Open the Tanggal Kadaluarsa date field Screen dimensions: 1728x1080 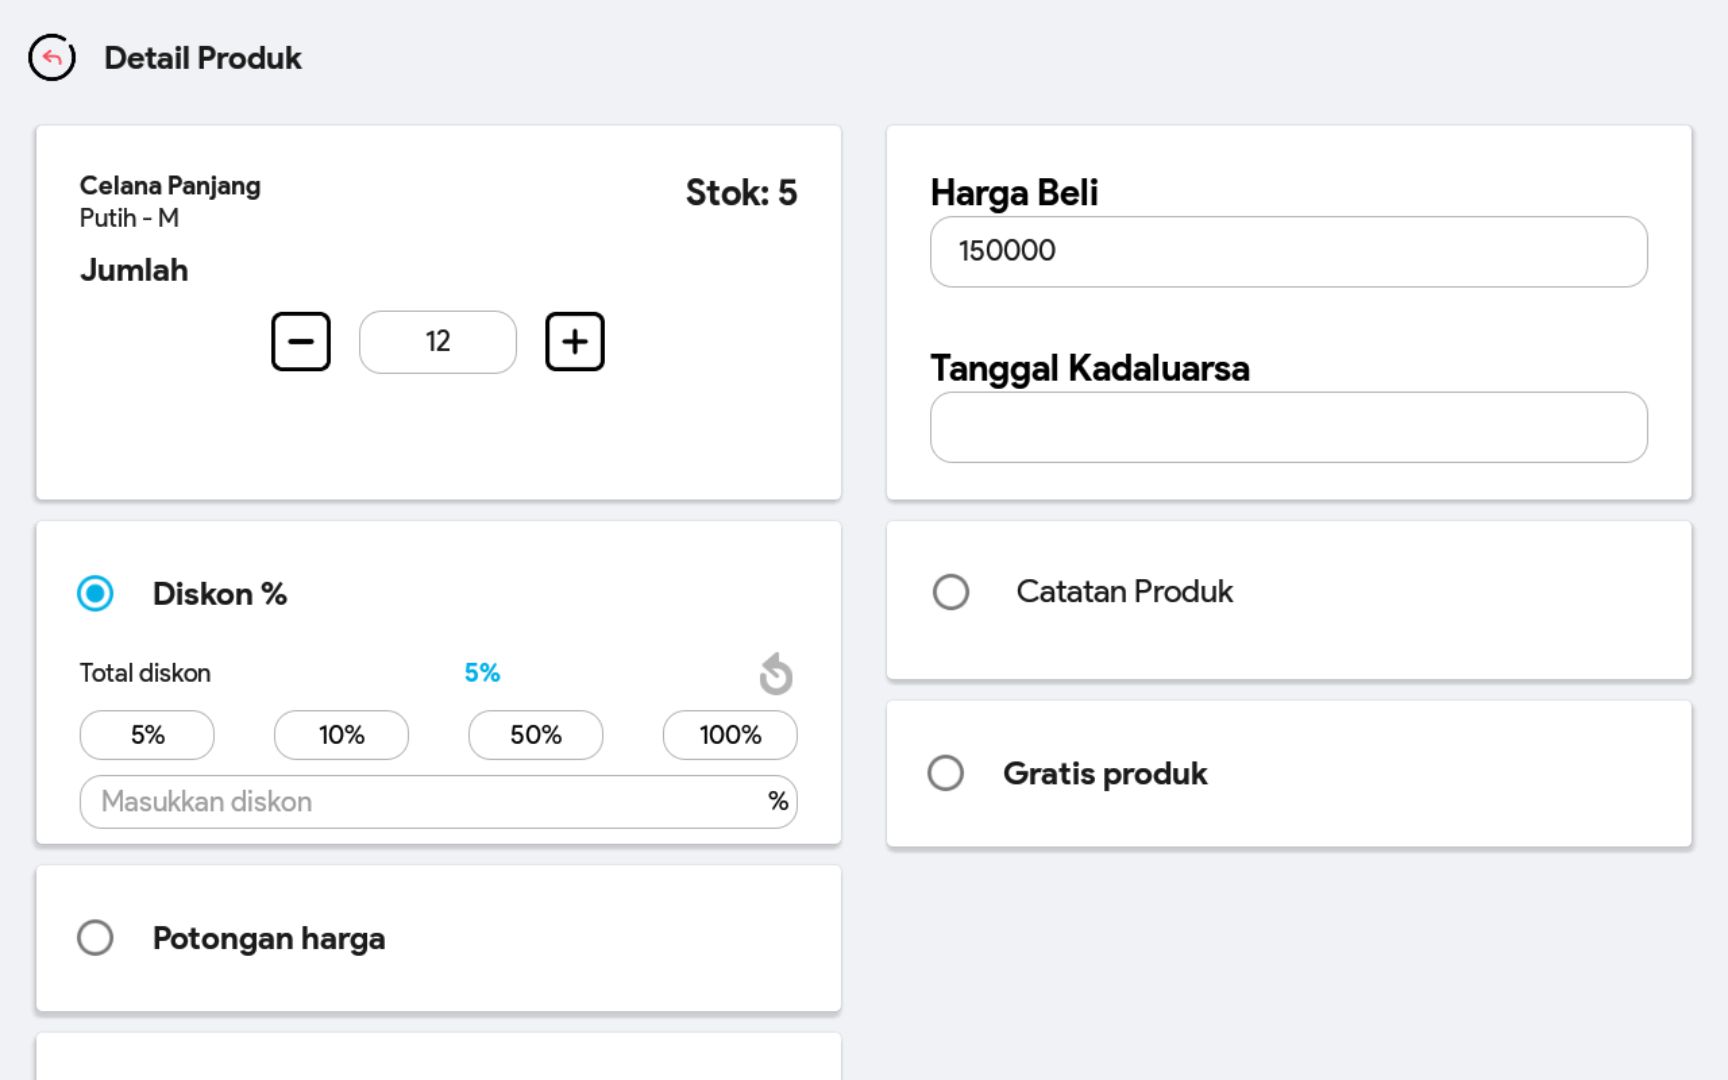[1288, 428]
